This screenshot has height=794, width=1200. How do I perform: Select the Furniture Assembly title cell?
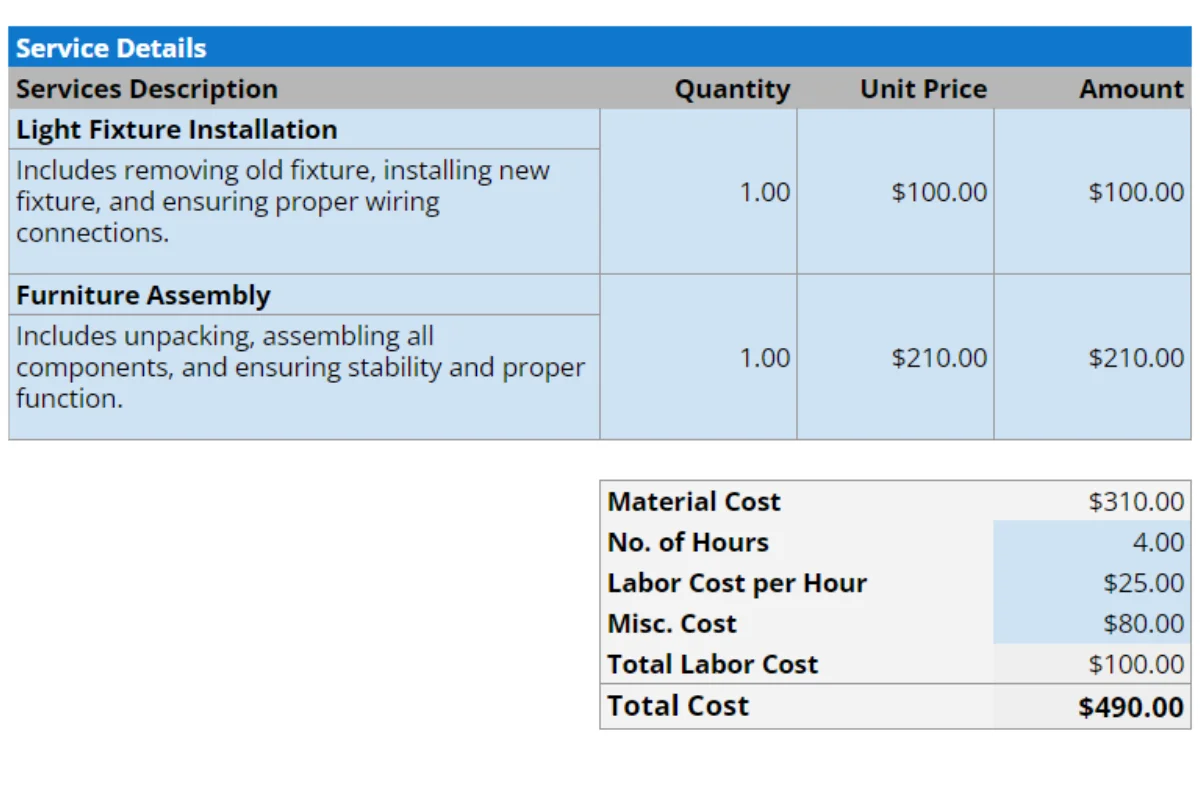click(143, 296)
